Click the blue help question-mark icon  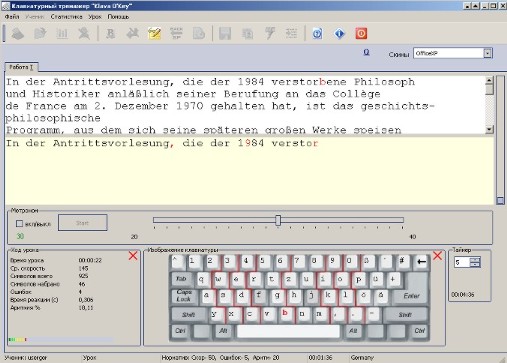[x=317, y=33]
